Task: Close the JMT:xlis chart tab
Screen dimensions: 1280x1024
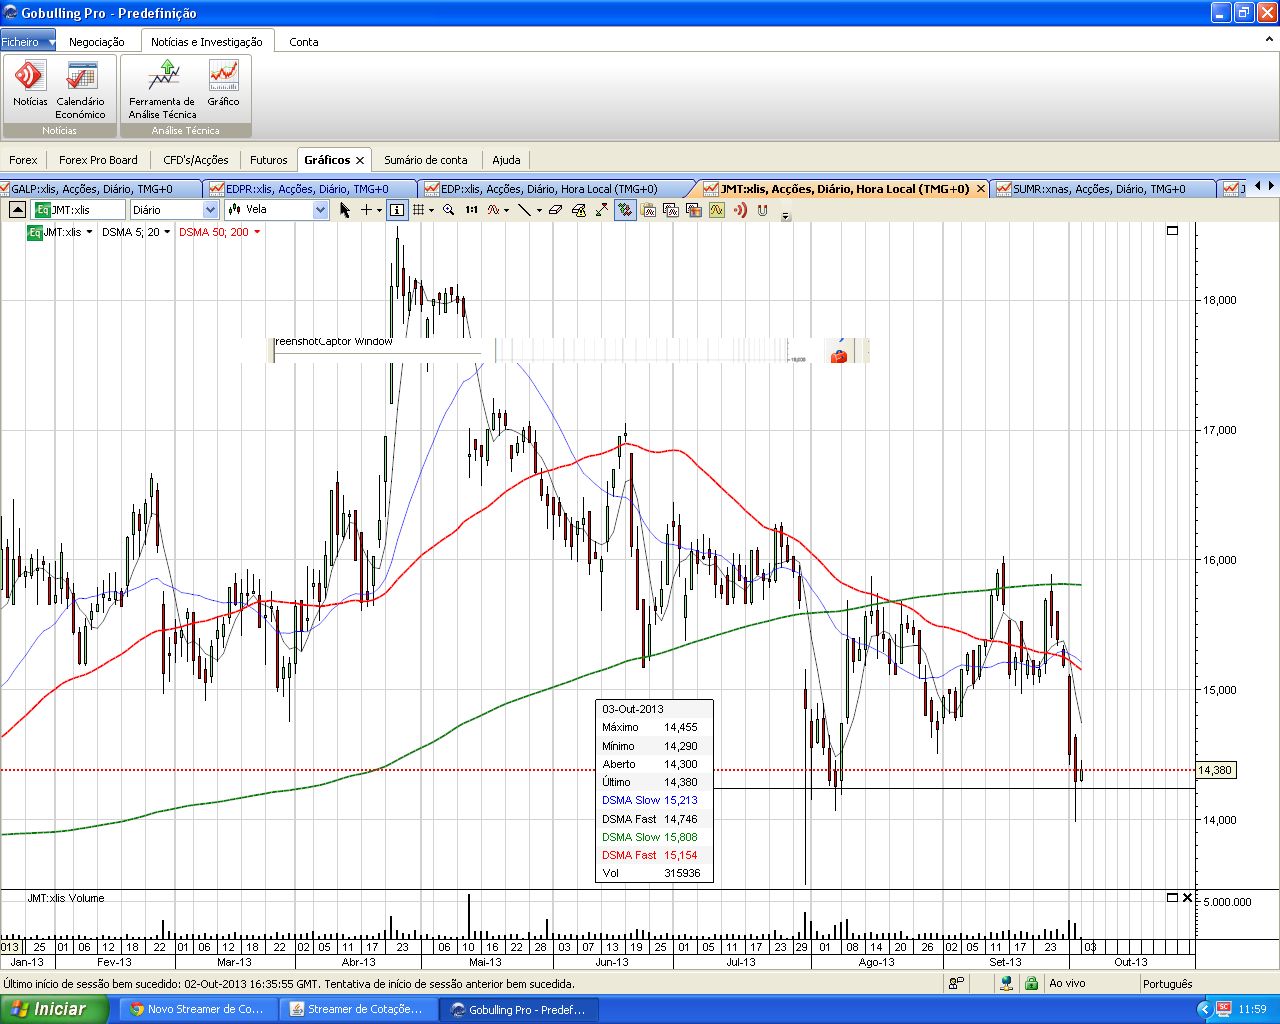Action: tap(981, 189)
